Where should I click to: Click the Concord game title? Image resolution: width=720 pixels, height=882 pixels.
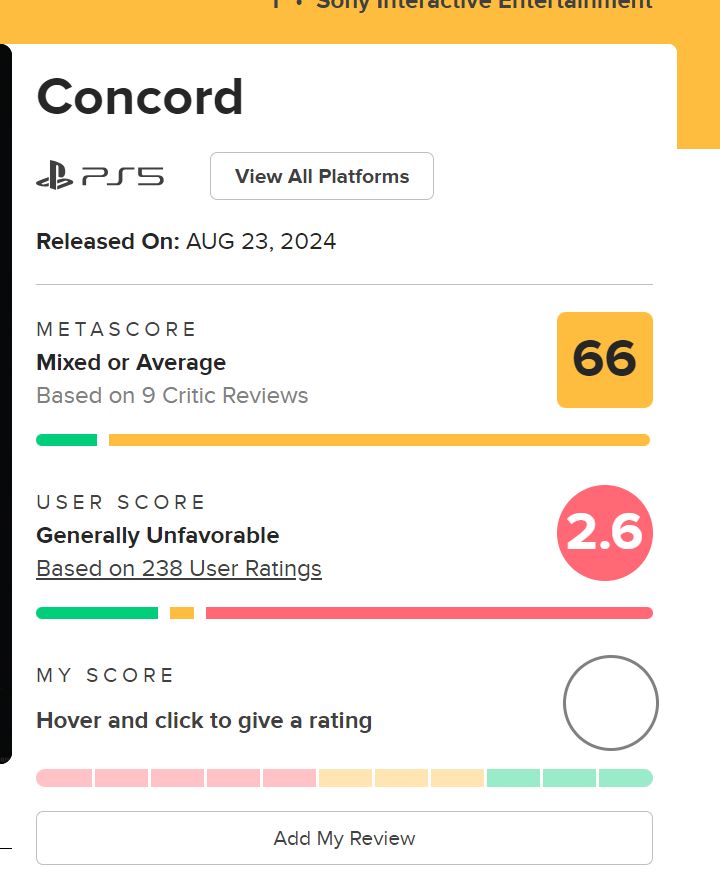pyautogui.click(x=140, y=97)
